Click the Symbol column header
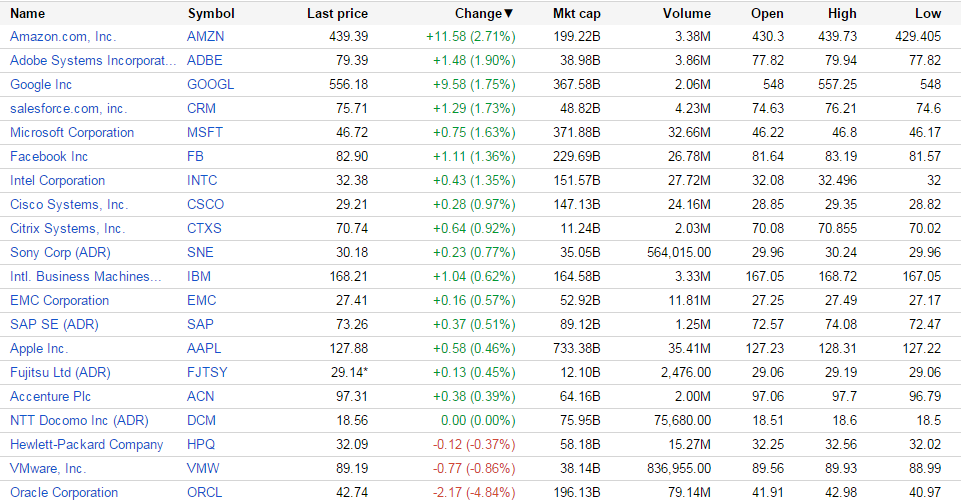Viewport: 961px width, 503px height. 211,13
